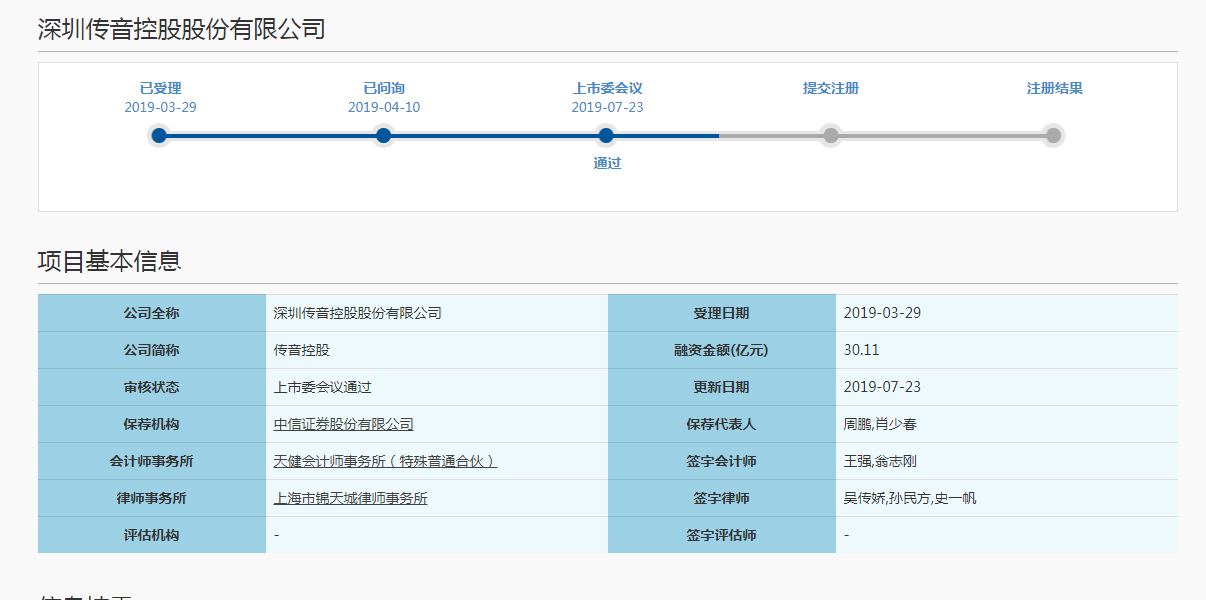The image size is (1206, 600).
Task: Click the 上市委会议 stage label
Action: point(608,88)
